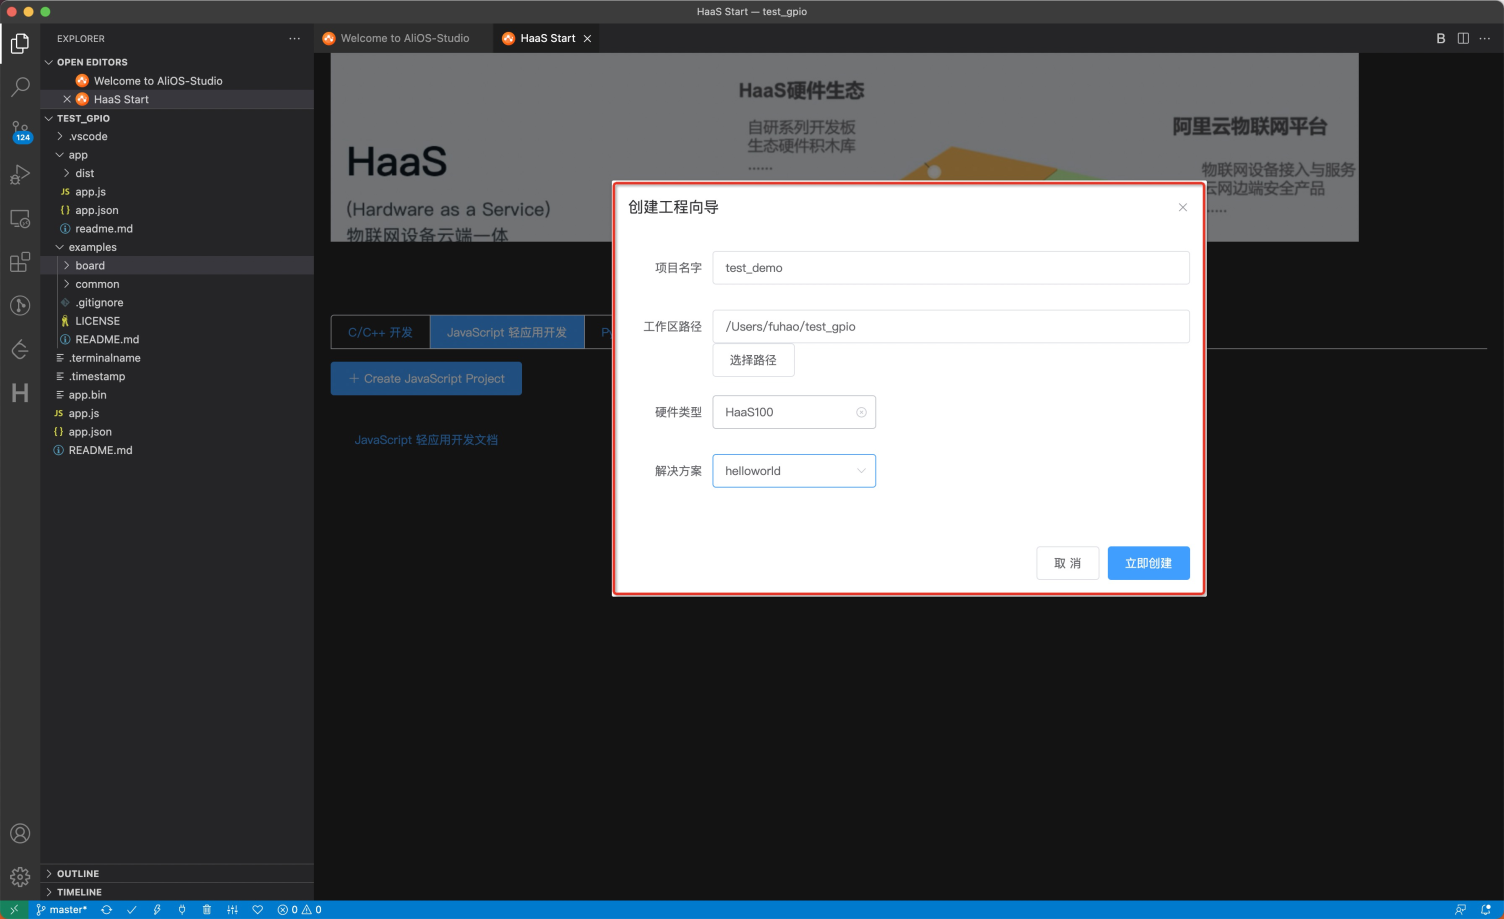Click the workspace path input field

(x=951, y=326)
